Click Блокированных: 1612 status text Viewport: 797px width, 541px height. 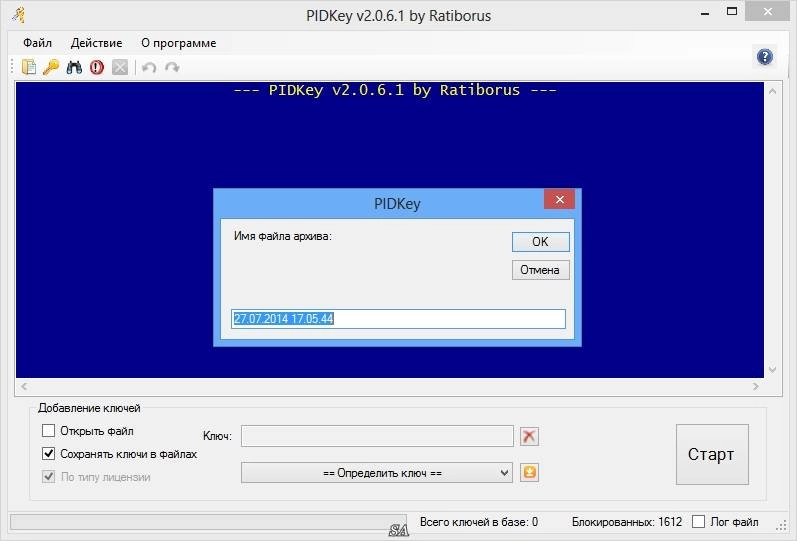tap(627, 522)
